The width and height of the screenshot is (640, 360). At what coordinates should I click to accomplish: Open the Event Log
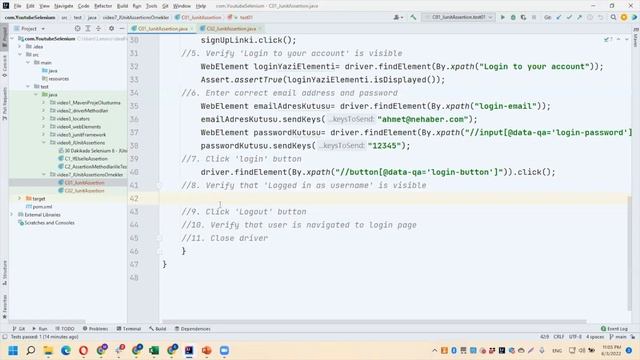pos(614,329)
